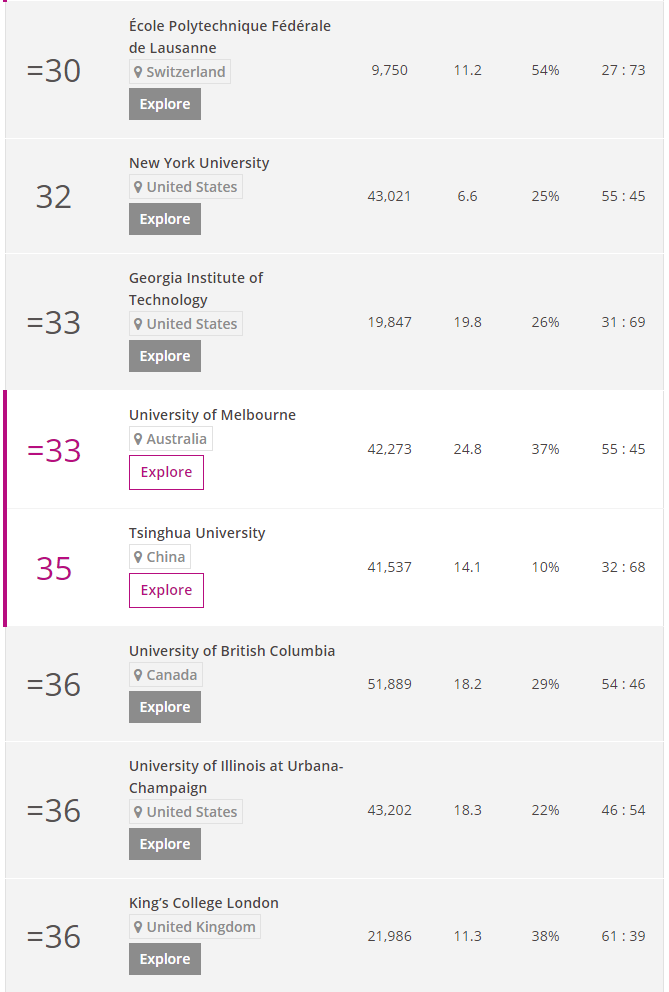Click the location pin icon beside Australia
The width and height of the screenshot is (669, 992).
coord(138,439)
